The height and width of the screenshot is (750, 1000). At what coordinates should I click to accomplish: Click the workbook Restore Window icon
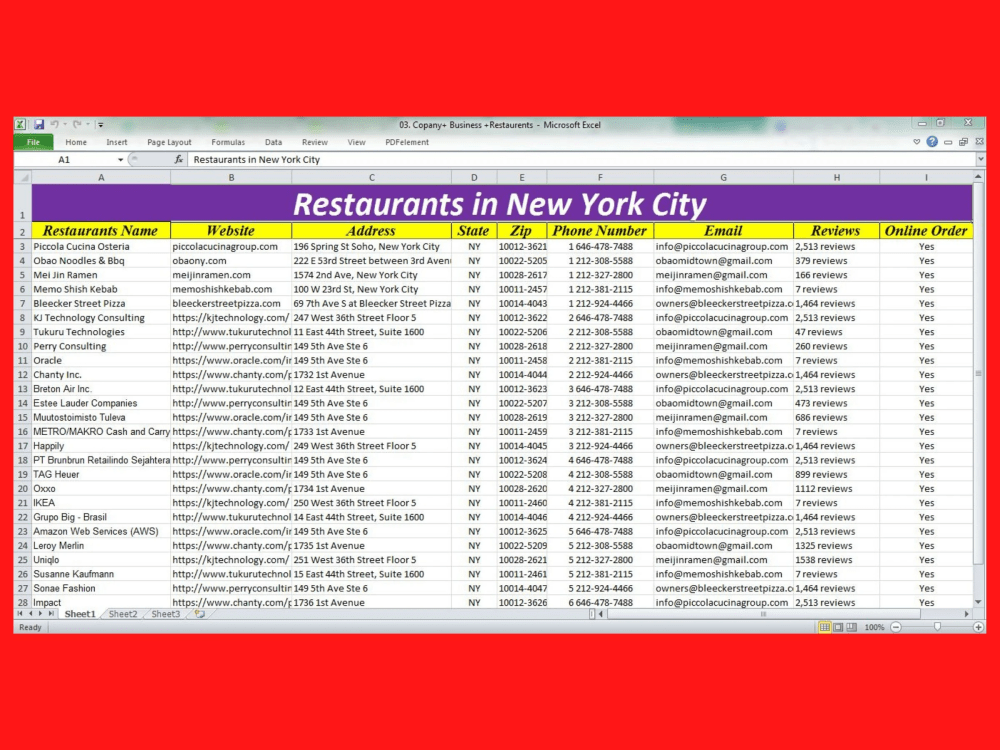pyautogui.click(x=964, y=142)
